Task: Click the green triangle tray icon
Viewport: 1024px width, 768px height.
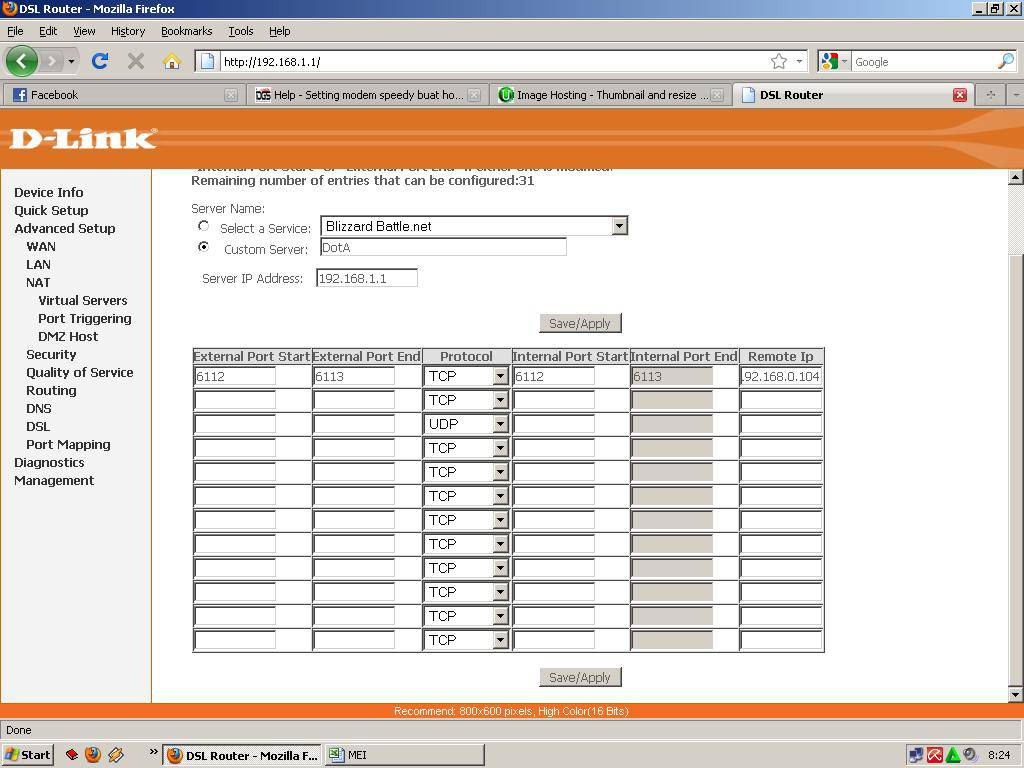Action: (x=953, y=755)
